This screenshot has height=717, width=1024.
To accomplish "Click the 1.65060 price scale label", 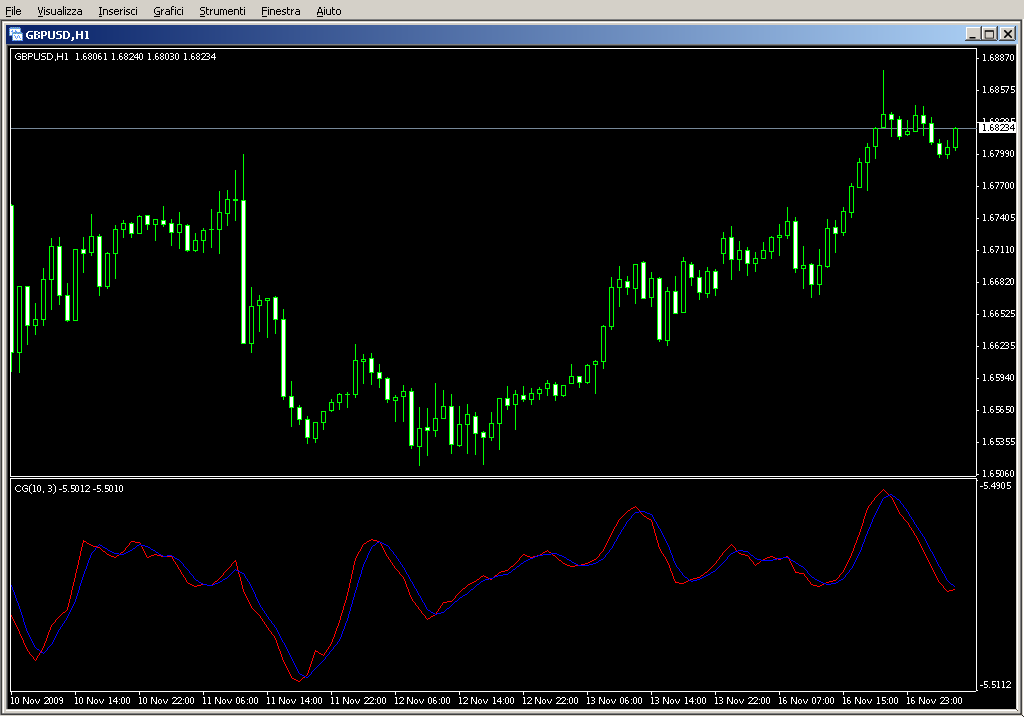I will (x=998, y=473).
